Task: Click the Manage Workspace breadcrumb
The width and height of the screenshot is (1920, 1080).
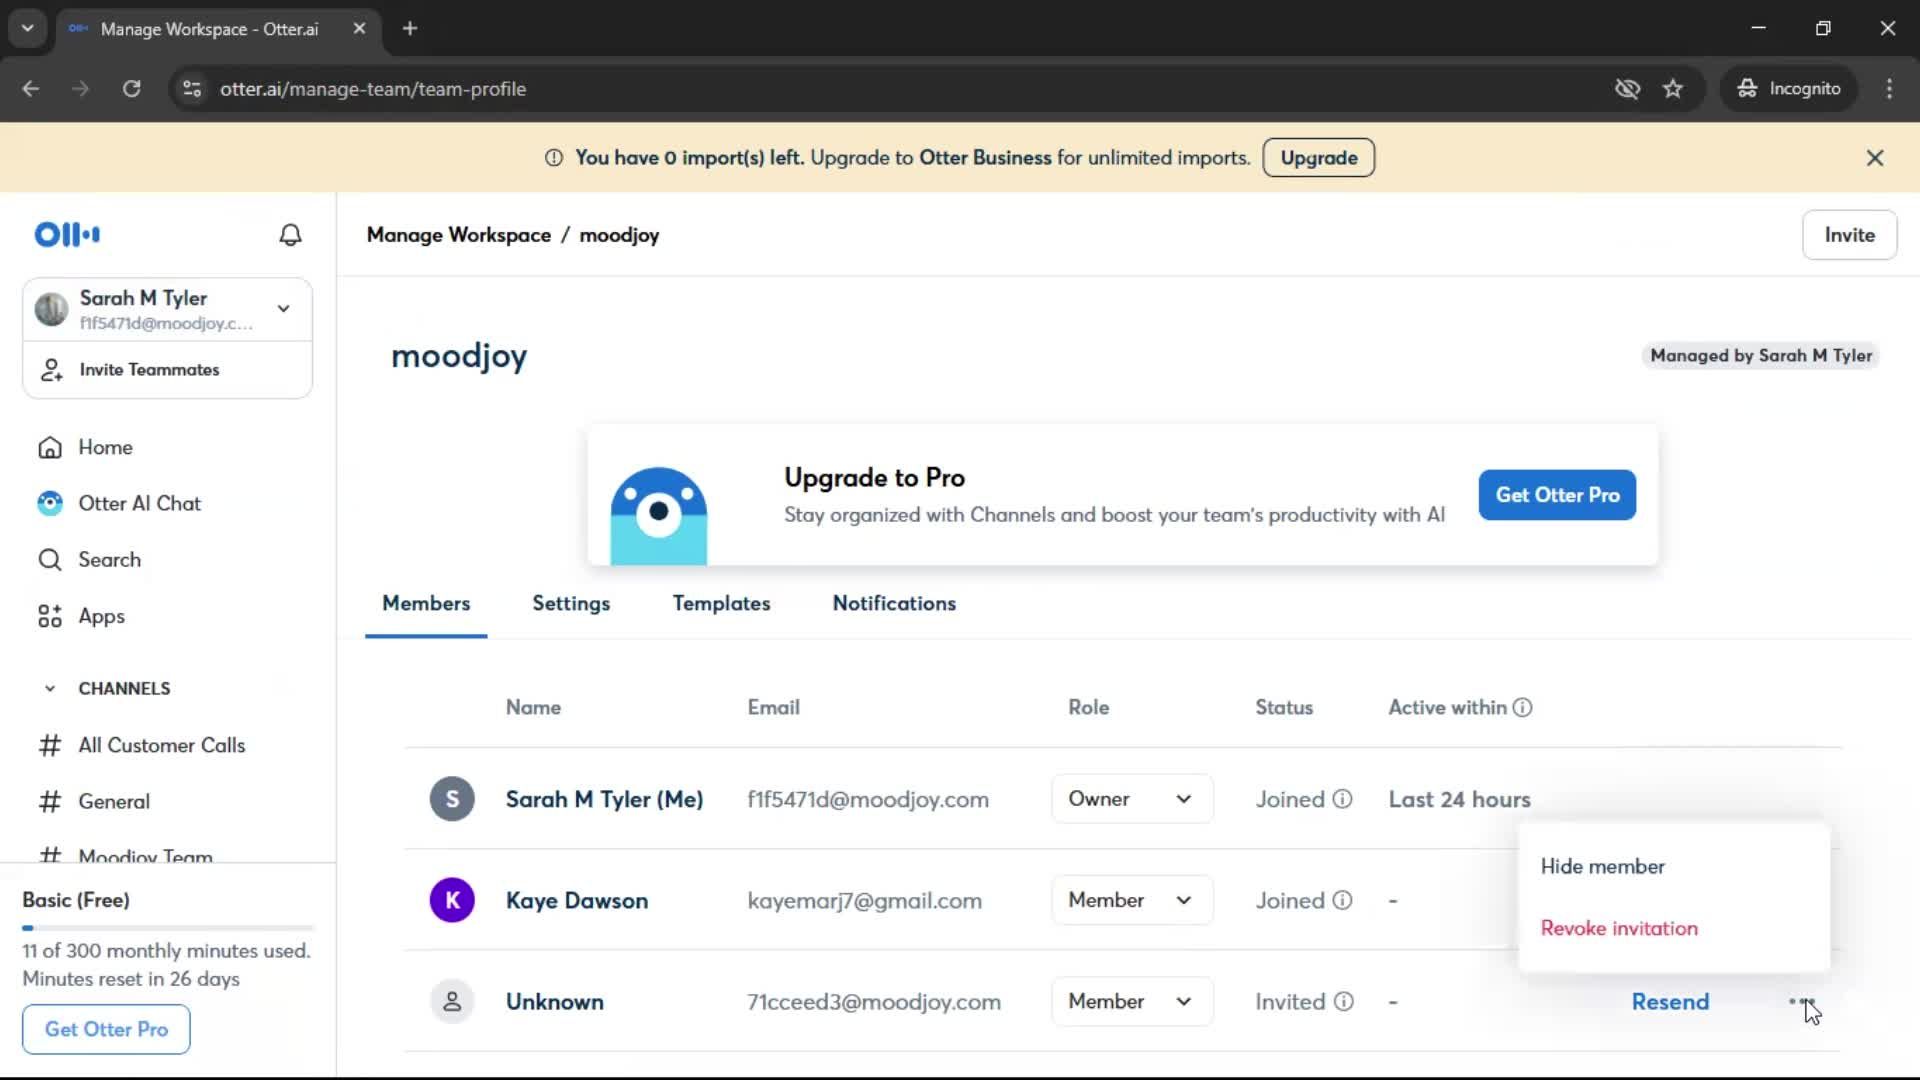Action: pos(458,235)
